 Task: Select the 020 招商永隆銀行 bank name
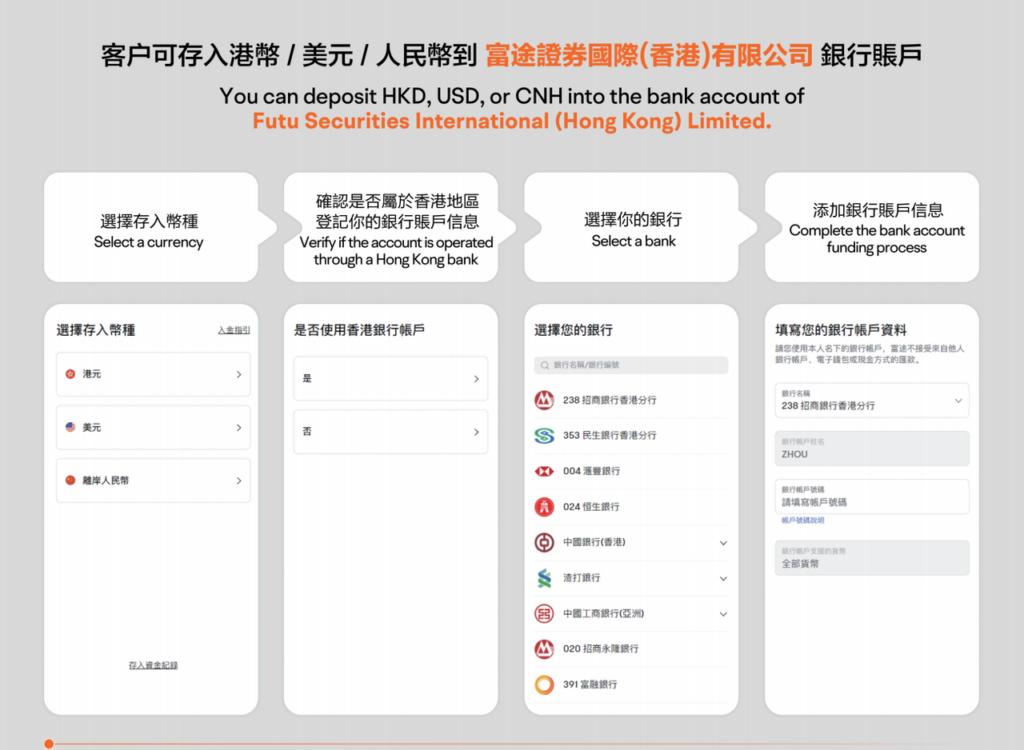coord(601,649)
